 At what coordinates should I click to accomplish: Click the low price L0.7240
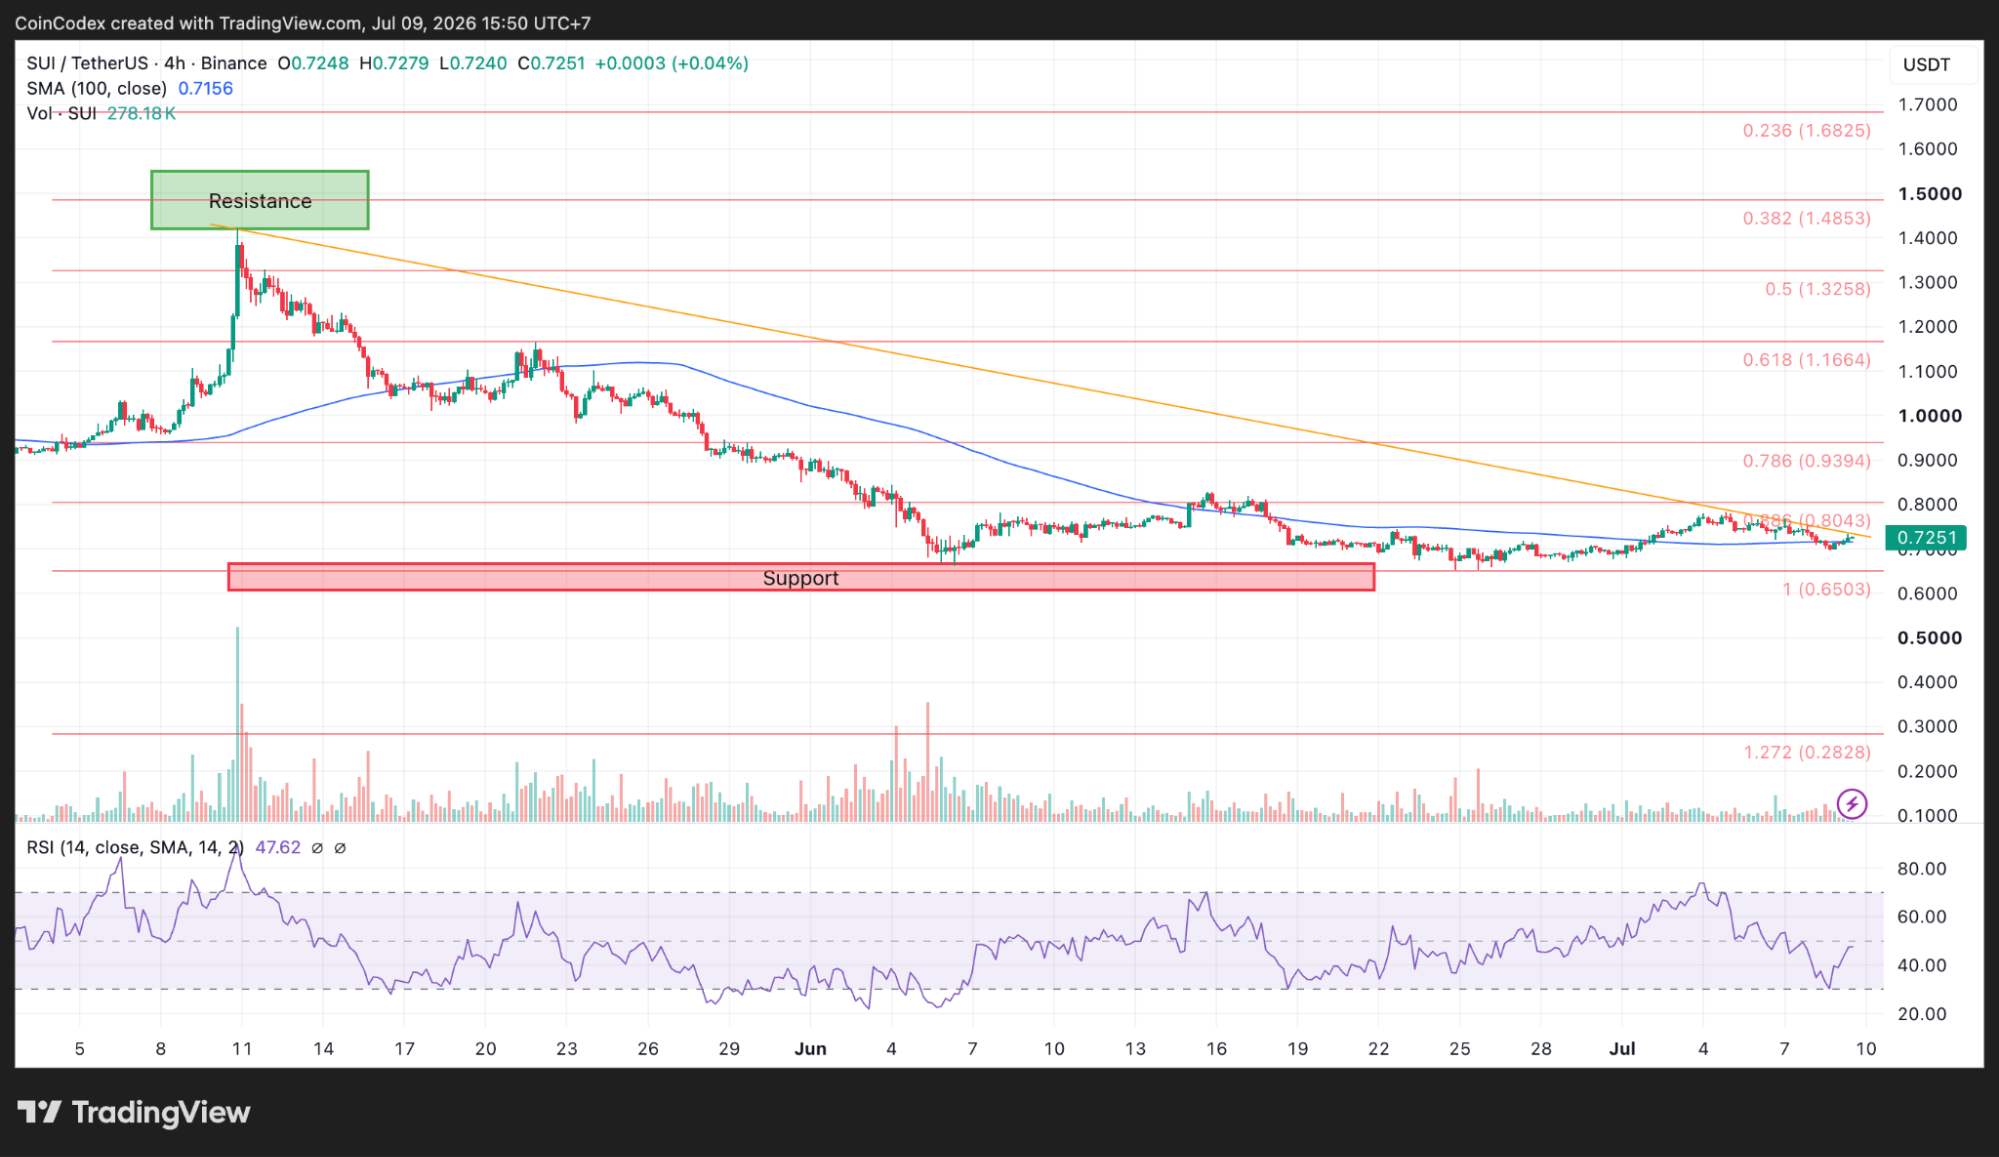(473, 63)
